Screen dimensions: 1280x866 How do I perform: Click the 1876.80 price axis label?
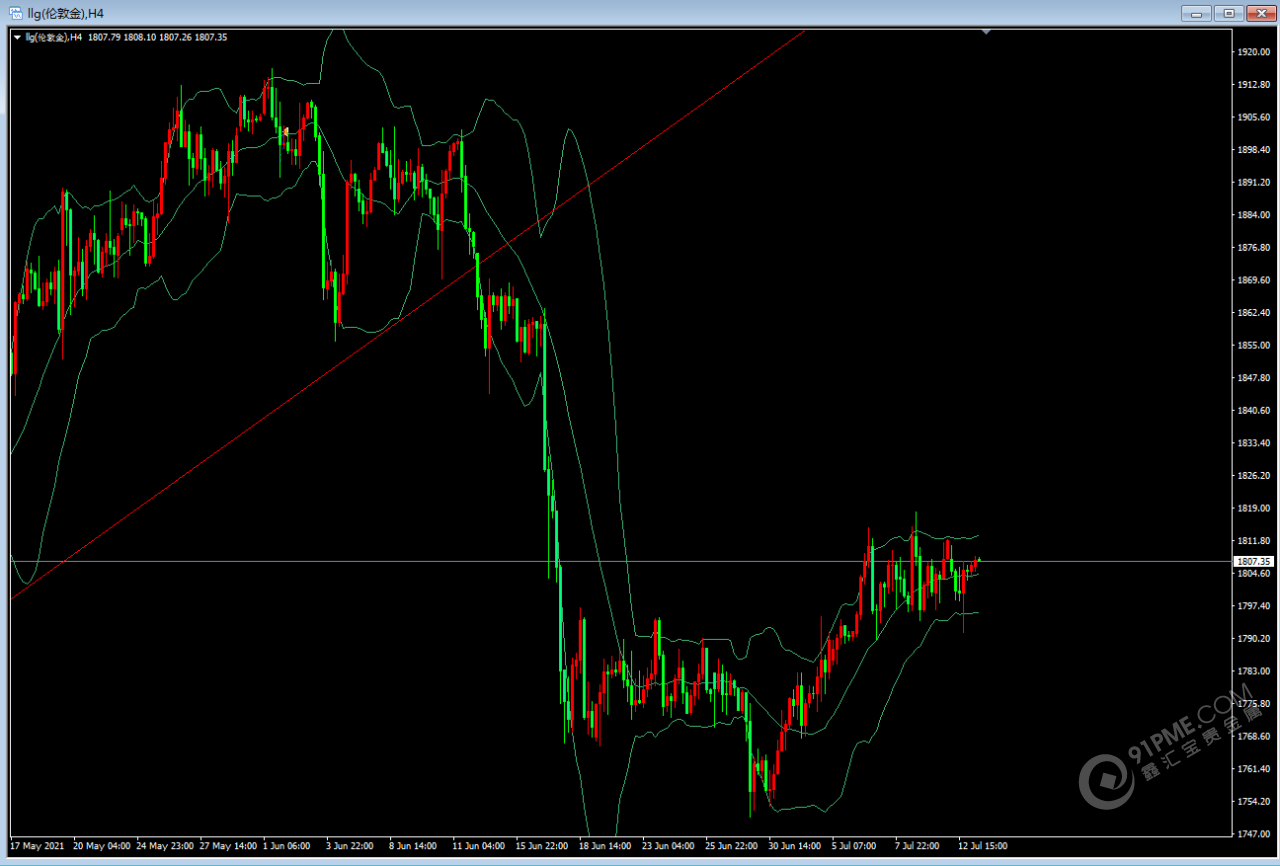[x=1253, y=247]
